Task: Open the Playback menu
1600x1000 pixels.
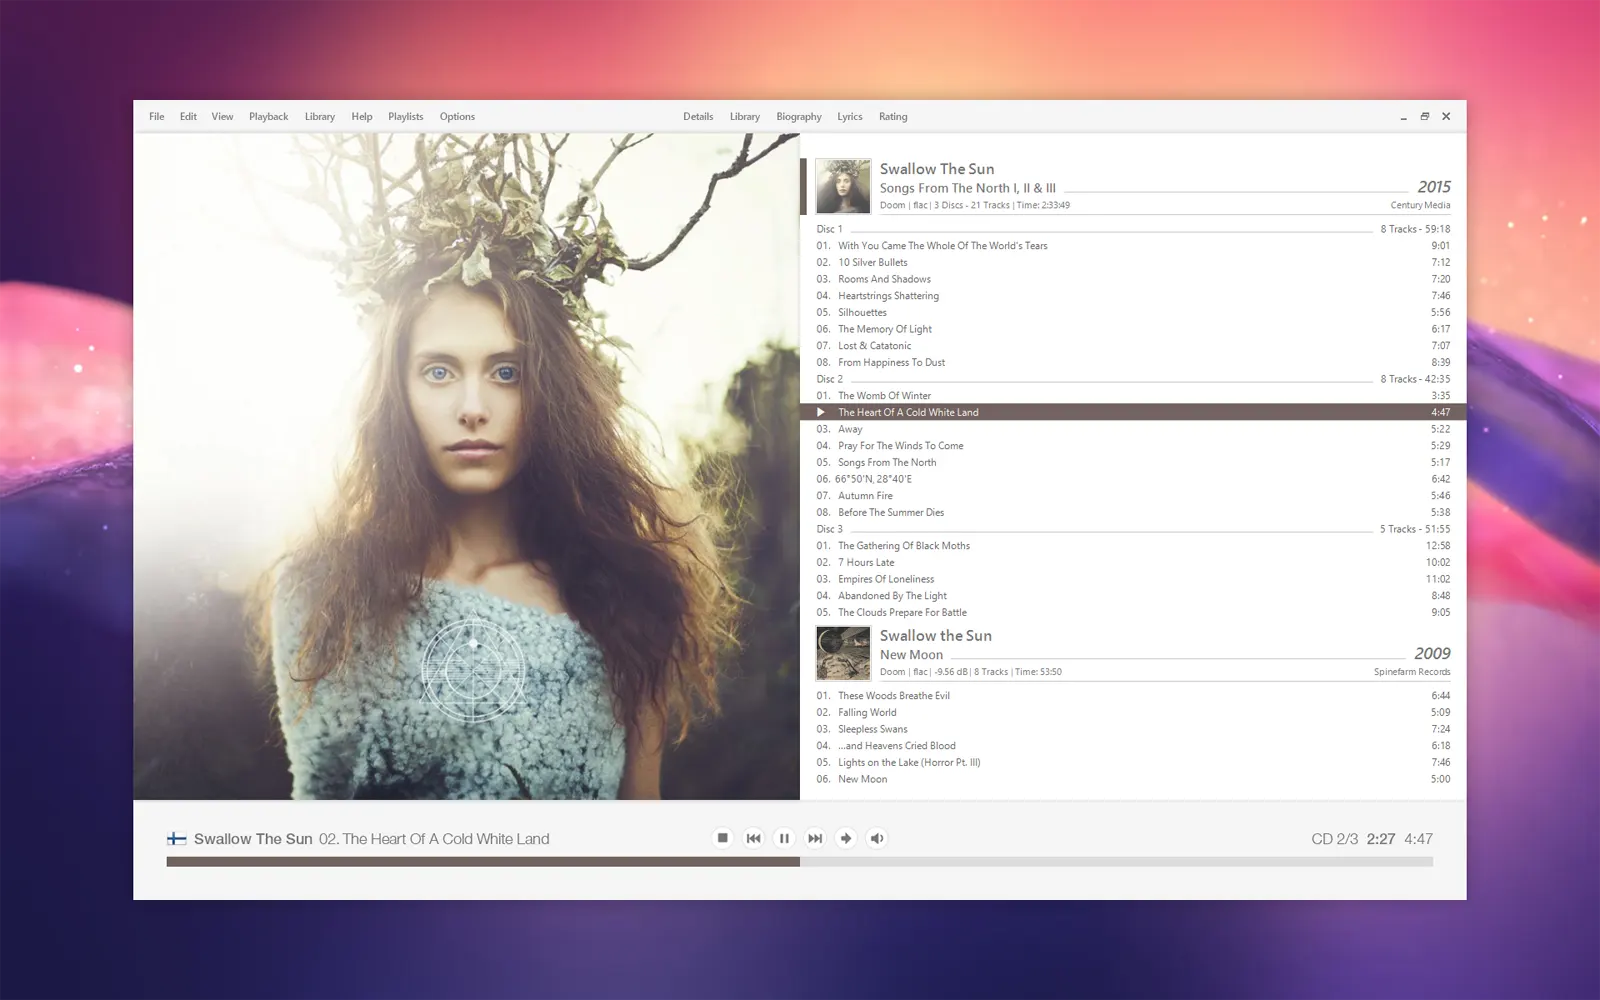Action: point(268,116)
